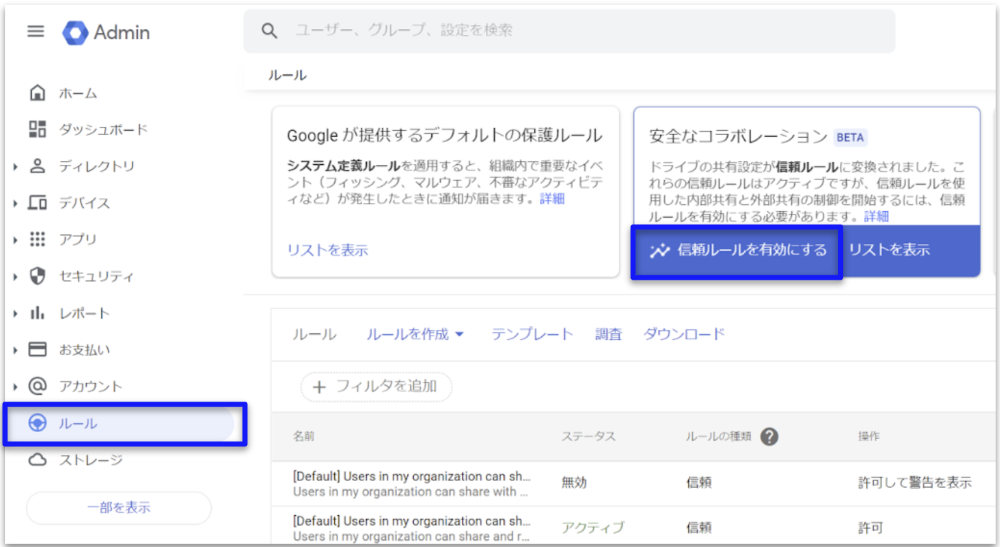Click 信頼ルールを有効にする button
Viewport: 1000px width, 547px height.
tap(737, 251)
